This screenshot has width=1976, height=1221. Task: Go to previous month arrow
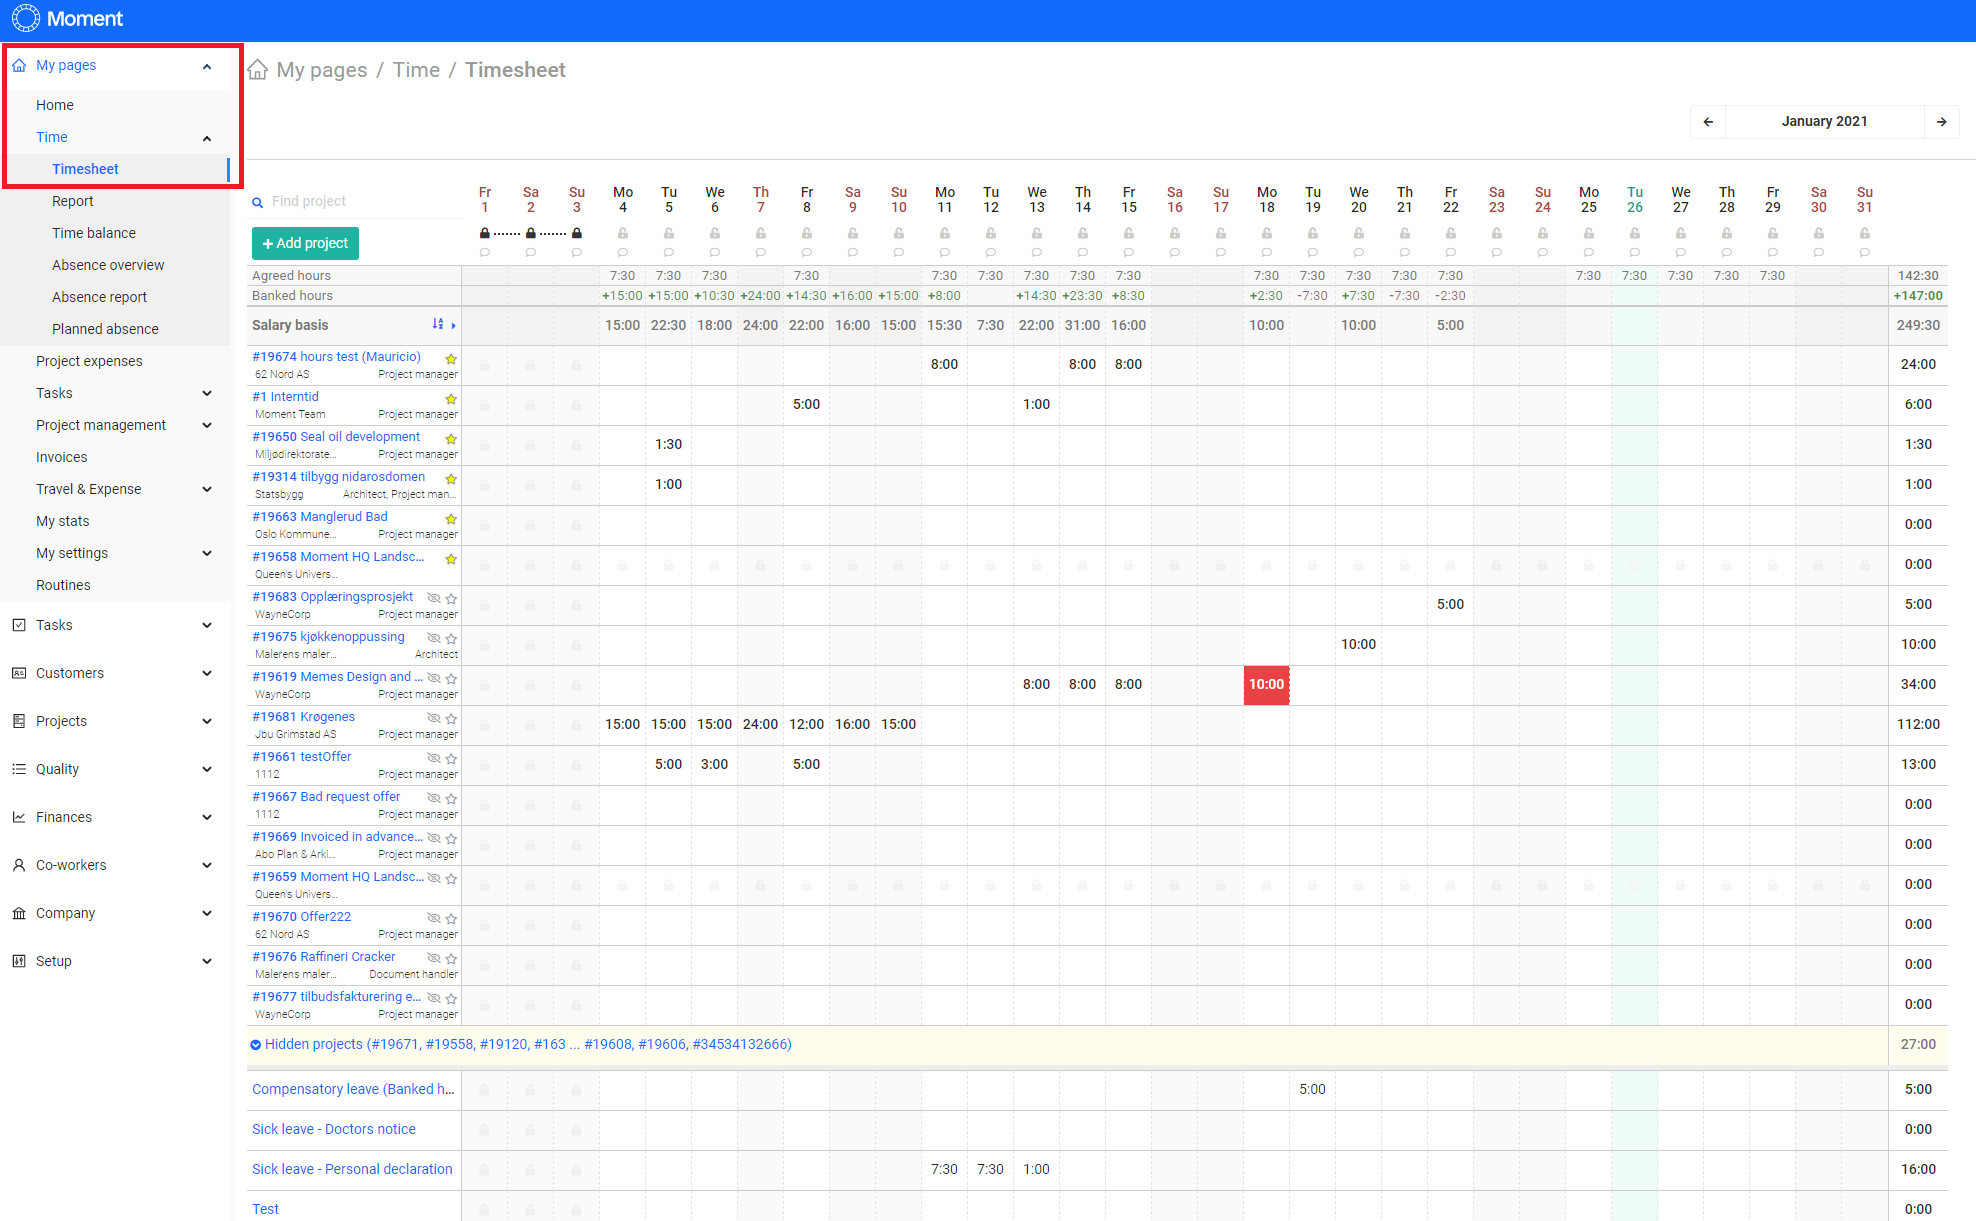tap(1708, 121)
